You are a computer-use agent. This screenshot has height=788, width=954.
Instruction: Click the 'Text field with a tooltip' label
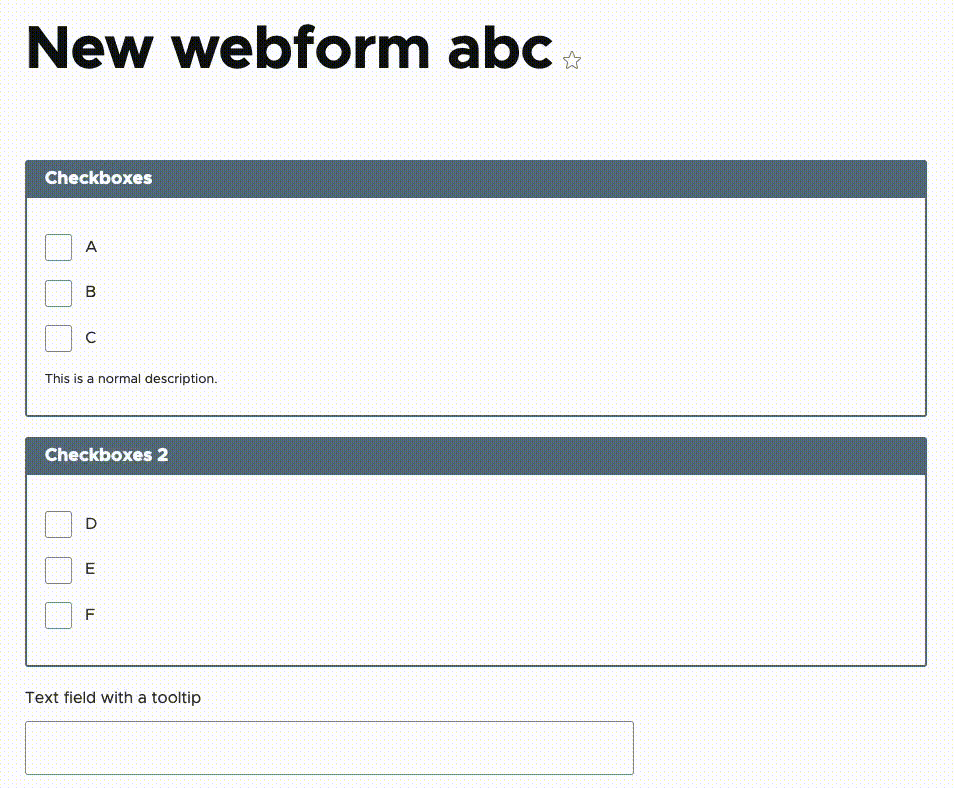point(113,697)
